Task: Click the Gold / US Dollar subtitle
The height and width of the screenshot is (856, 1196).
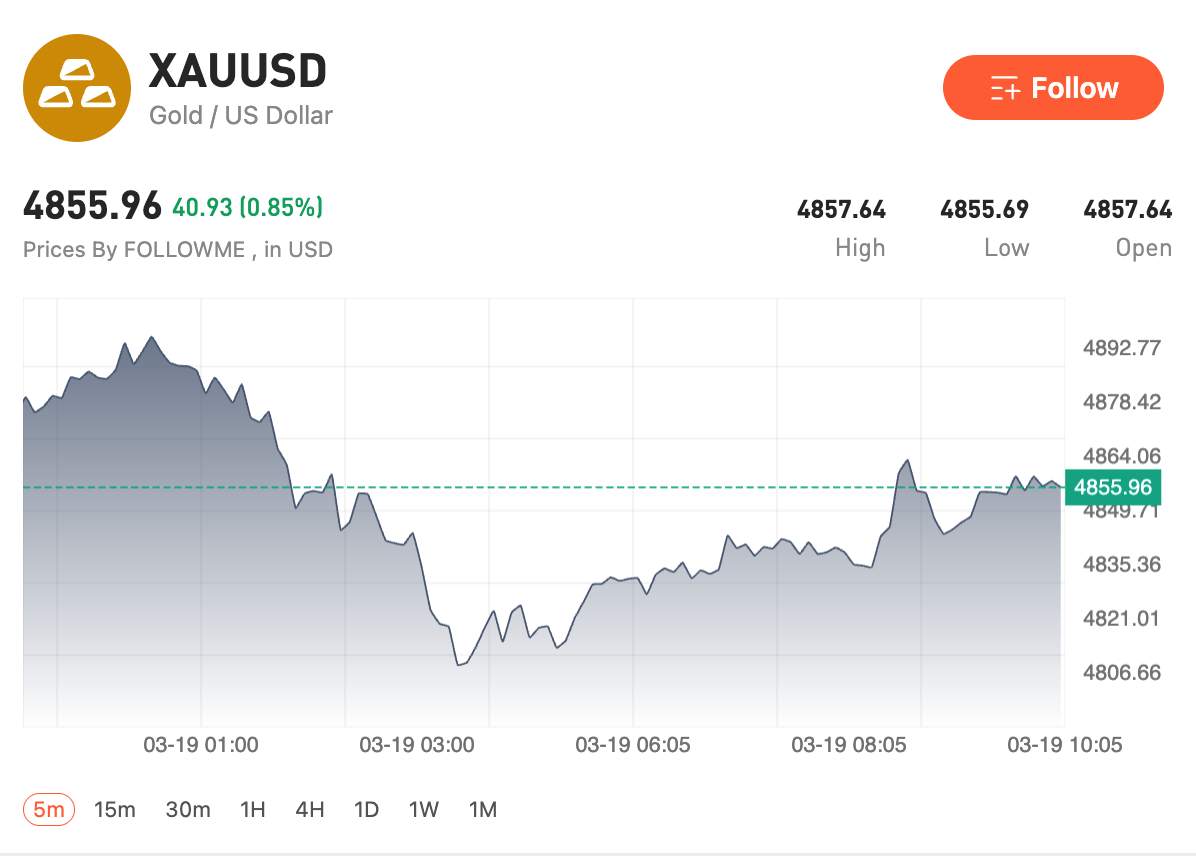Action: [240, 116]
